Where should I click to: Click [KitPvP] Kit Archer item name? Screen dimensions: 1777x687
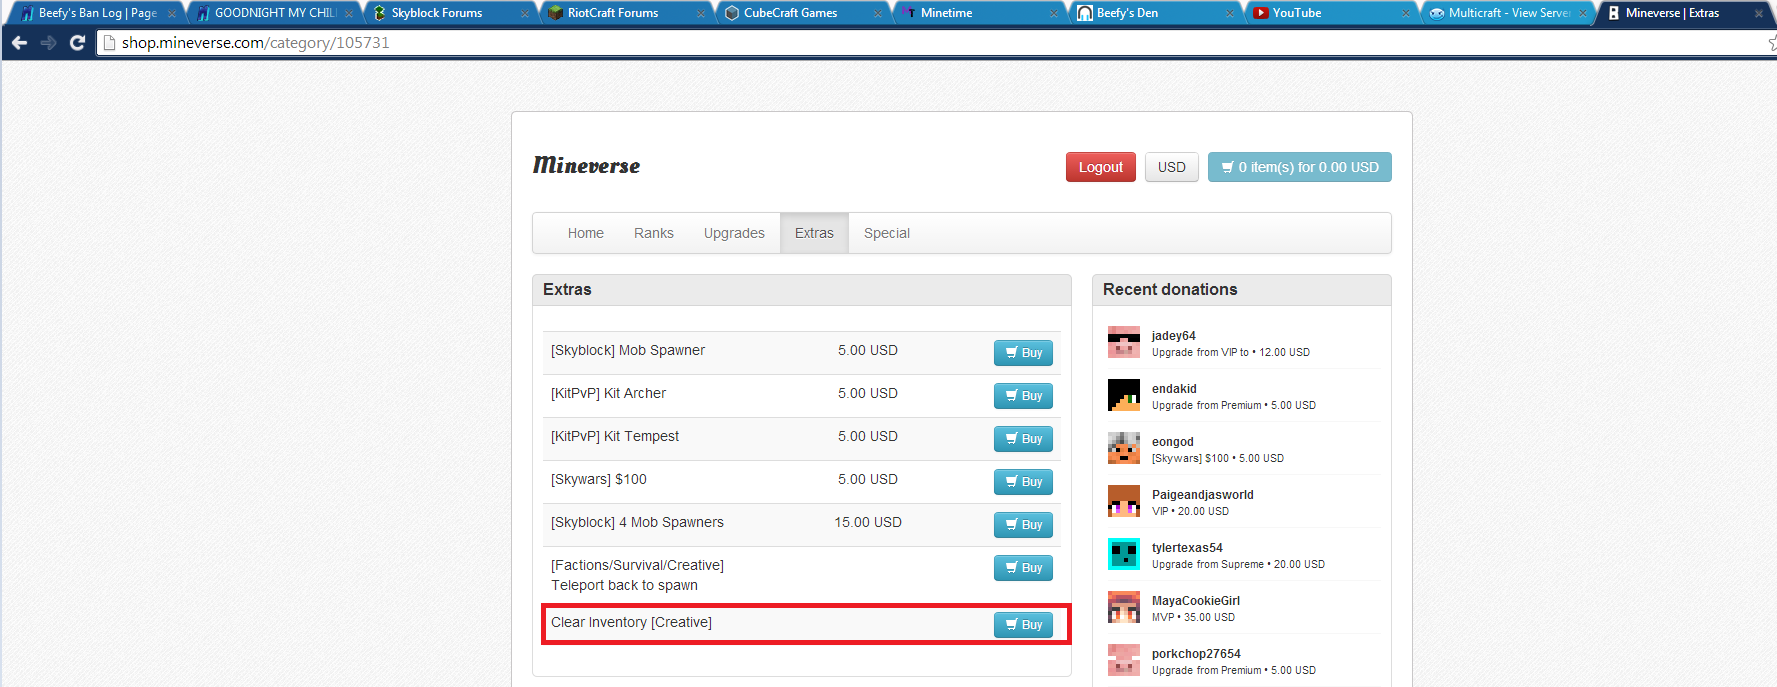[x=608, y=393]
